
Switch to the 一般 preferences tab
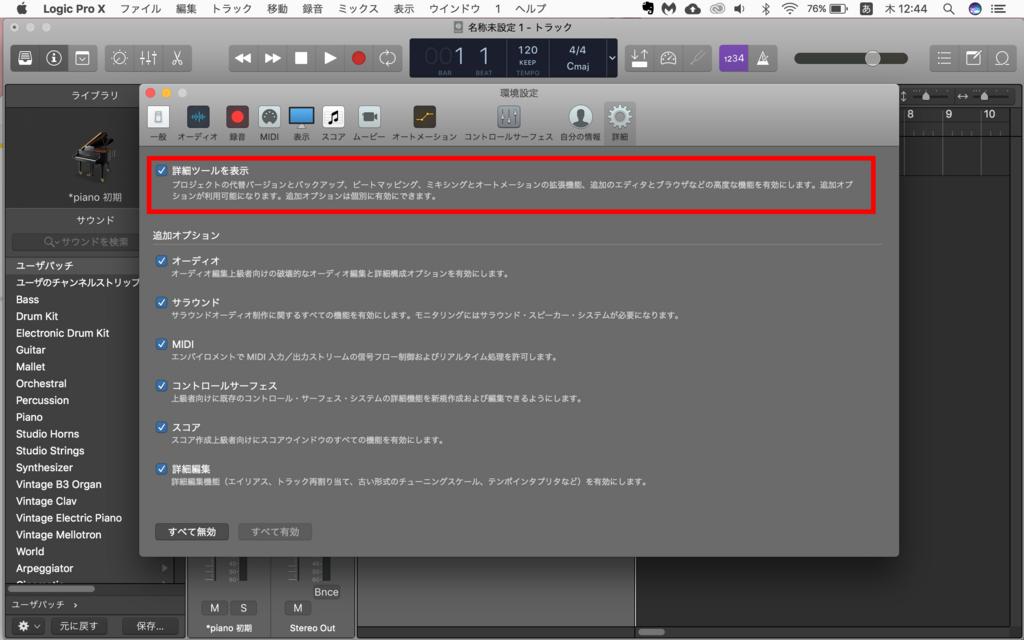click(x=158, y=123)
